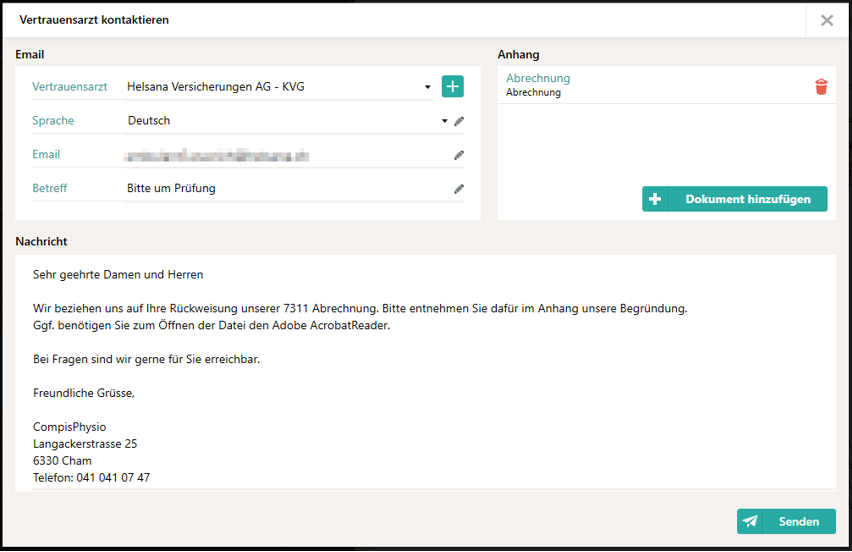Image resolution: width=852 pixels, height=552 pixels.
Task: Place cursor on 'Sehr geehrte Damen und Herren'
Action: tap(118, 274)
